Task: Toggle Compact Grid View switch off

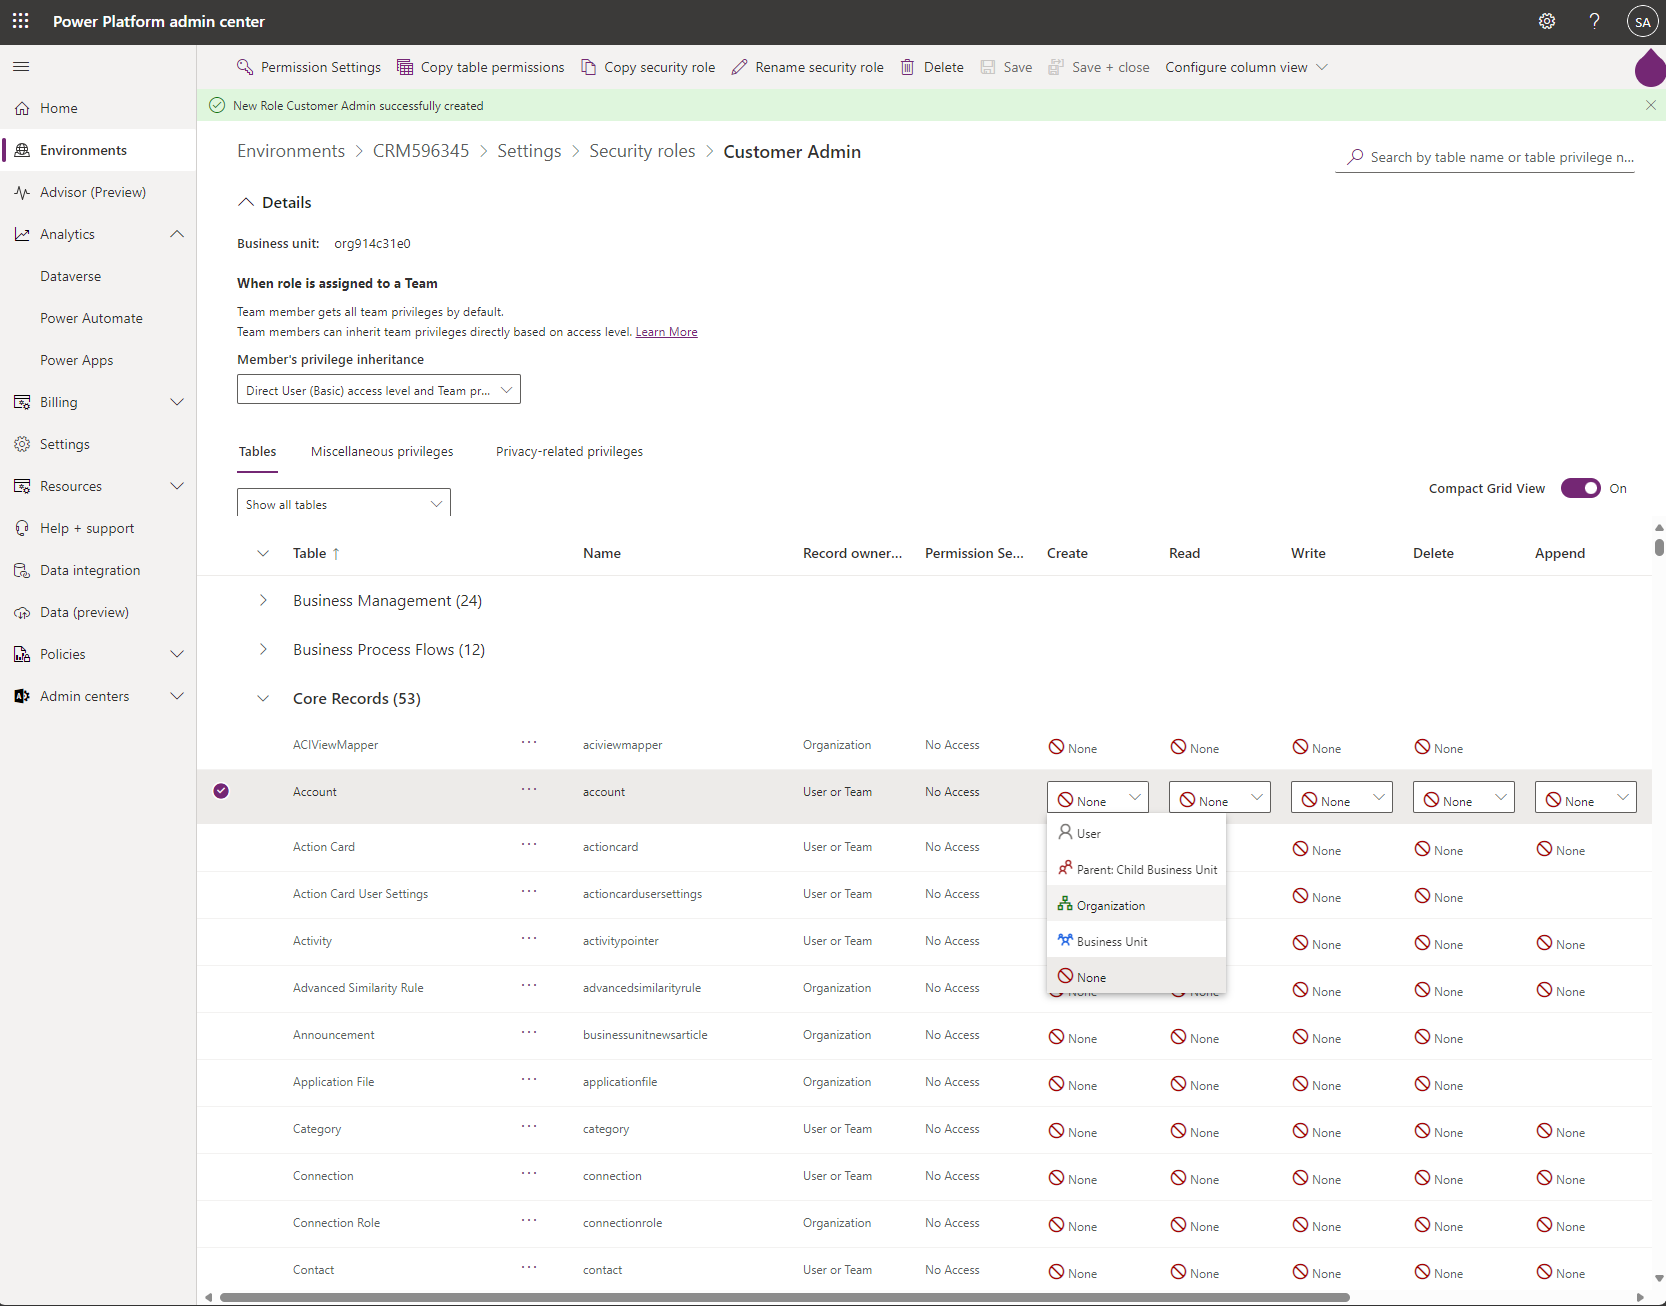Action: pos(1581,488)
